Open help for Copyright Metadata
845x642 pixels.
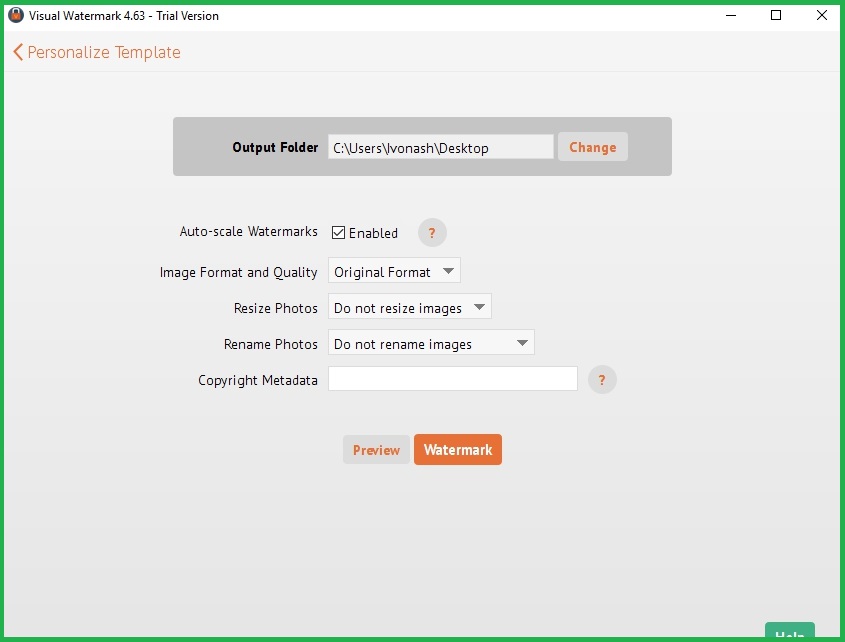602,380
